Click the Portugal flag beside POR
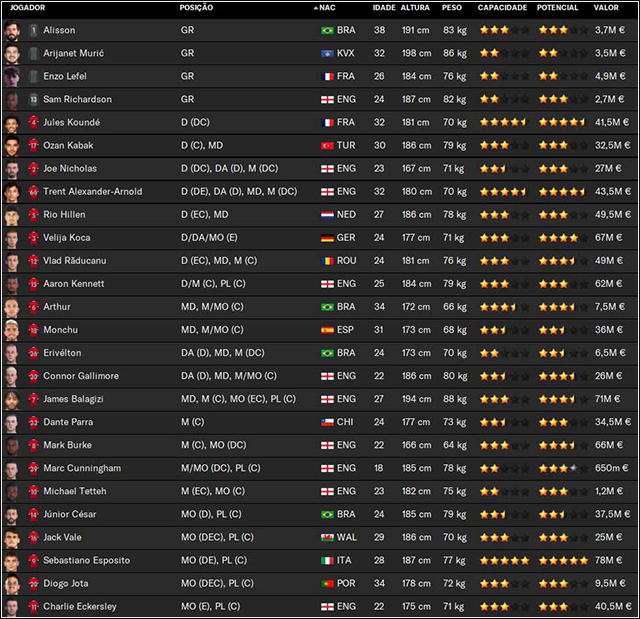This screenshot has width=640, height=619. (x=327, y=584)
